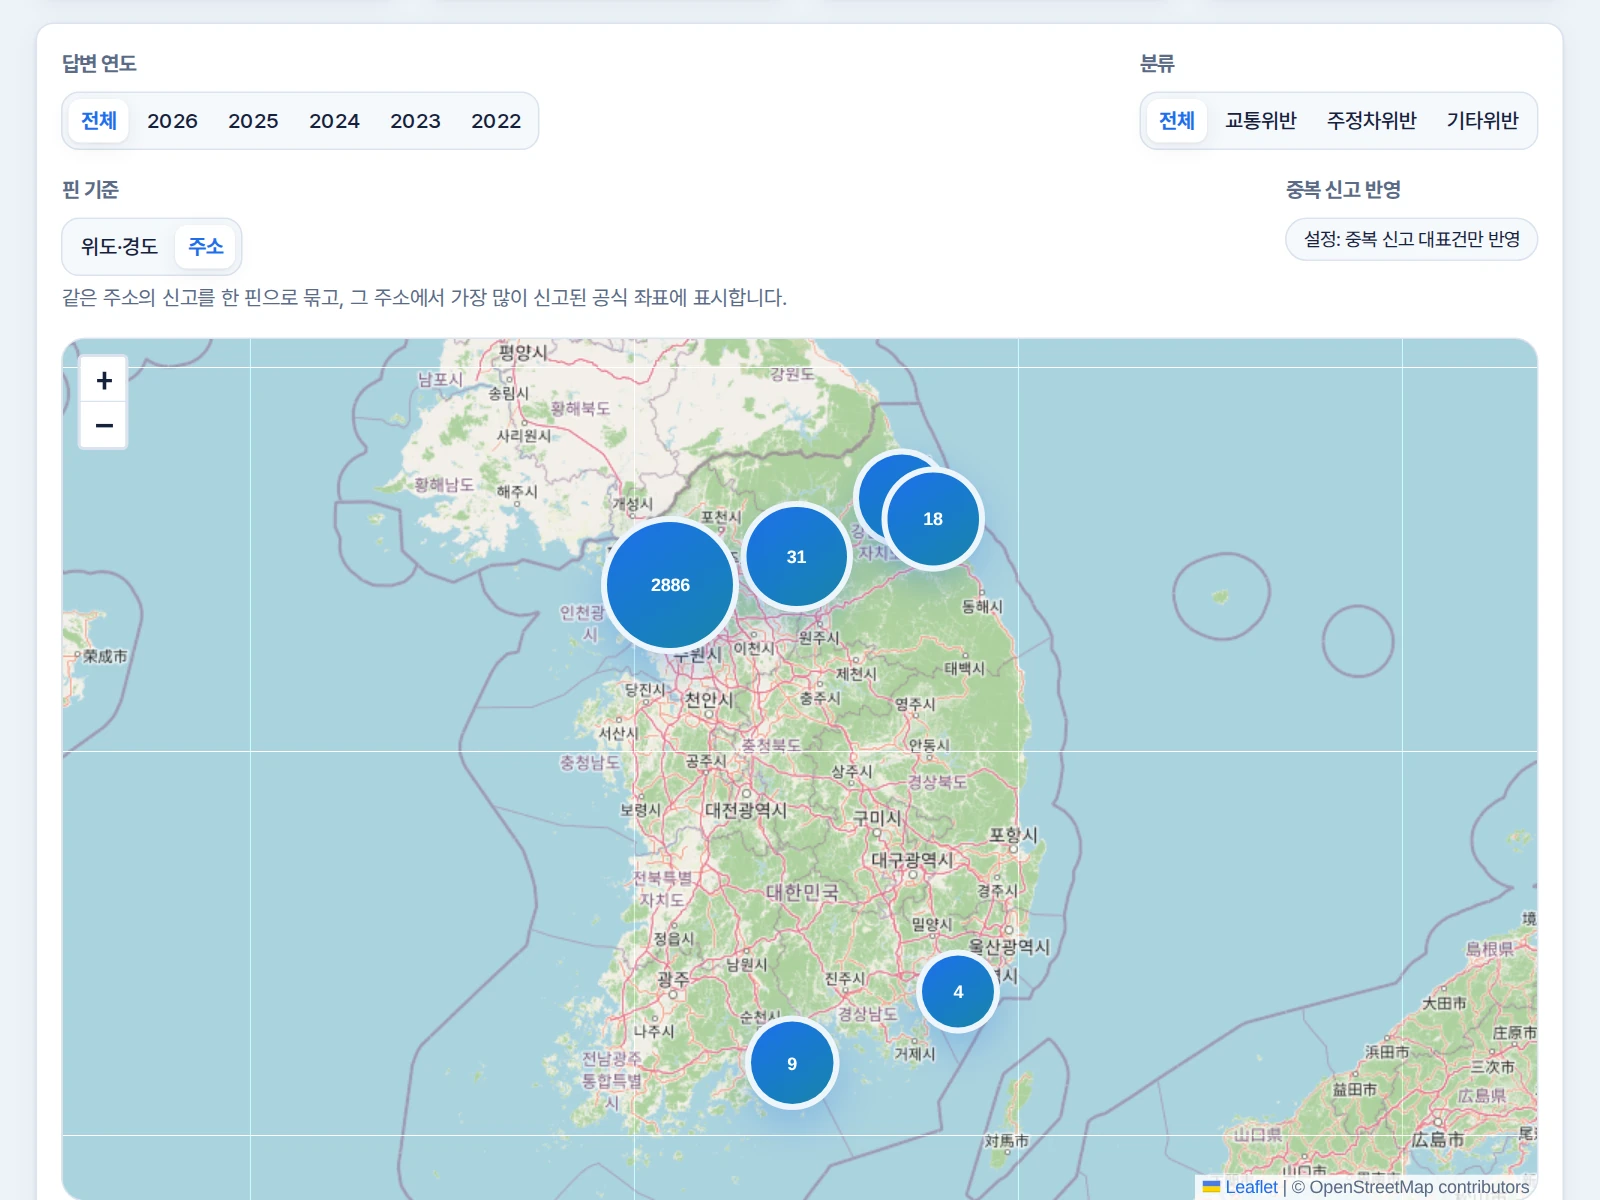
Task: Click the 대한민국 country label
Action: tap(802, 892)
